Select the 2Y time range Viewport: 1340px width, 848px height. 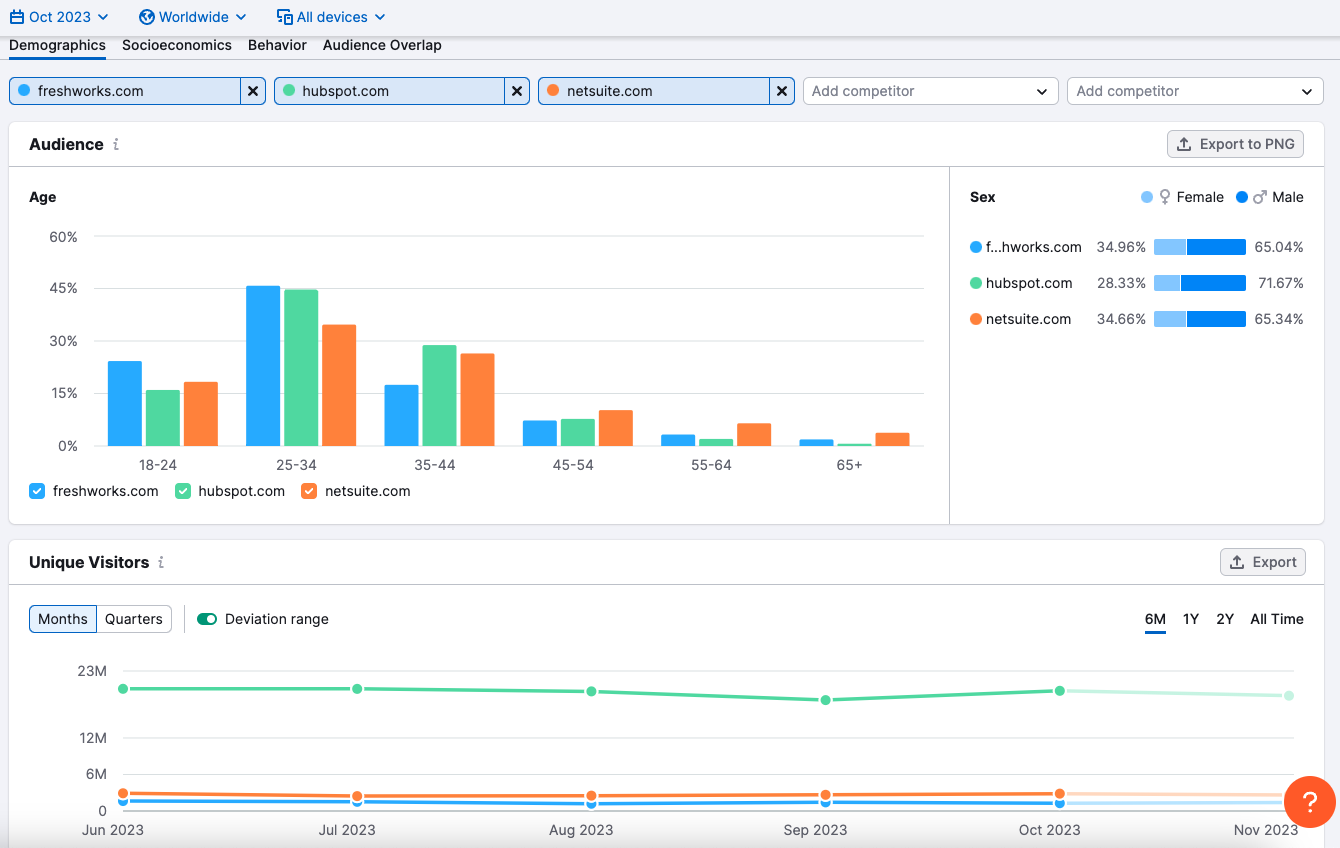pyautogui.click(x=1225, y=619)
